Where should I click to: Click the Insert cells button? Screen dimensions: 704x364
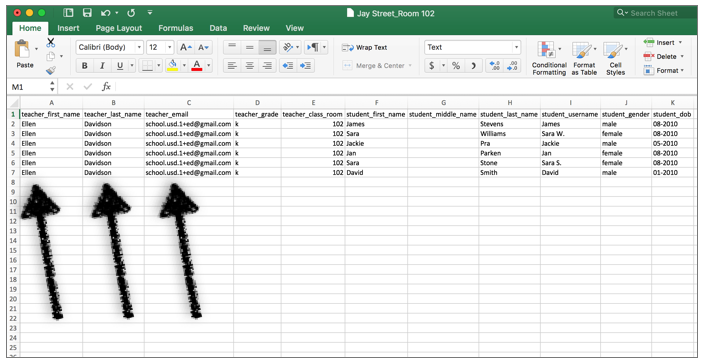[x=663, y=43]
